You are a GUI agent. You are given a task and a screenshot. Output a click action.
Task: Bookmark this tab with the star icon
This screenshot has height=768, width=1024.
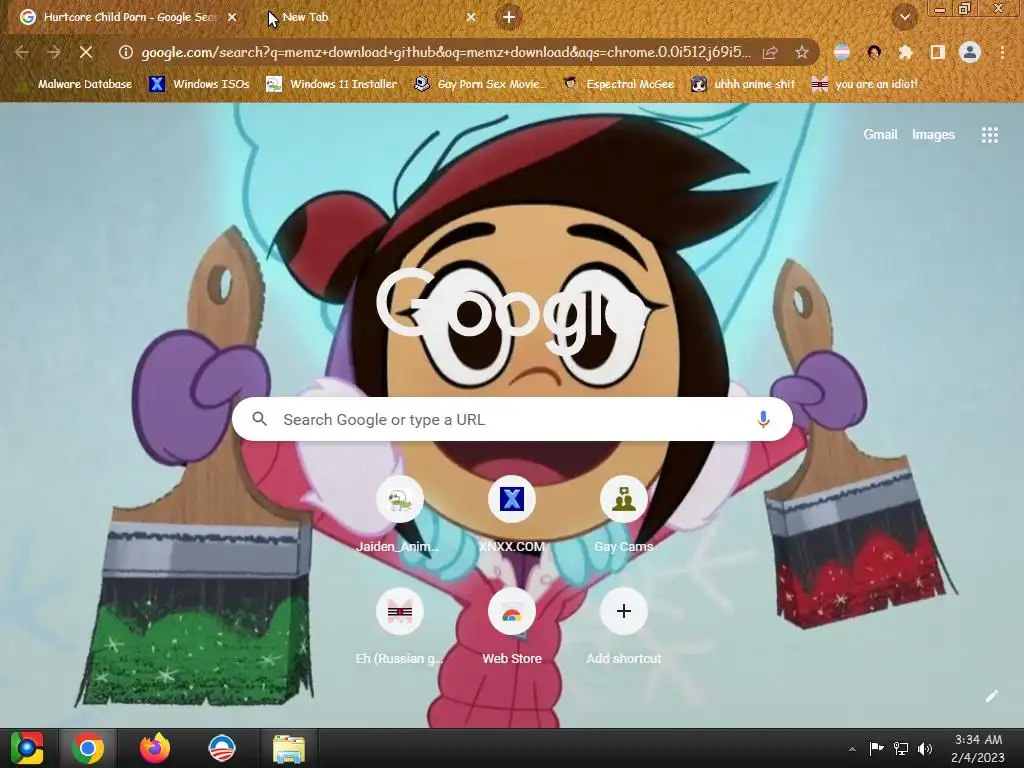(x=801, y=52)
